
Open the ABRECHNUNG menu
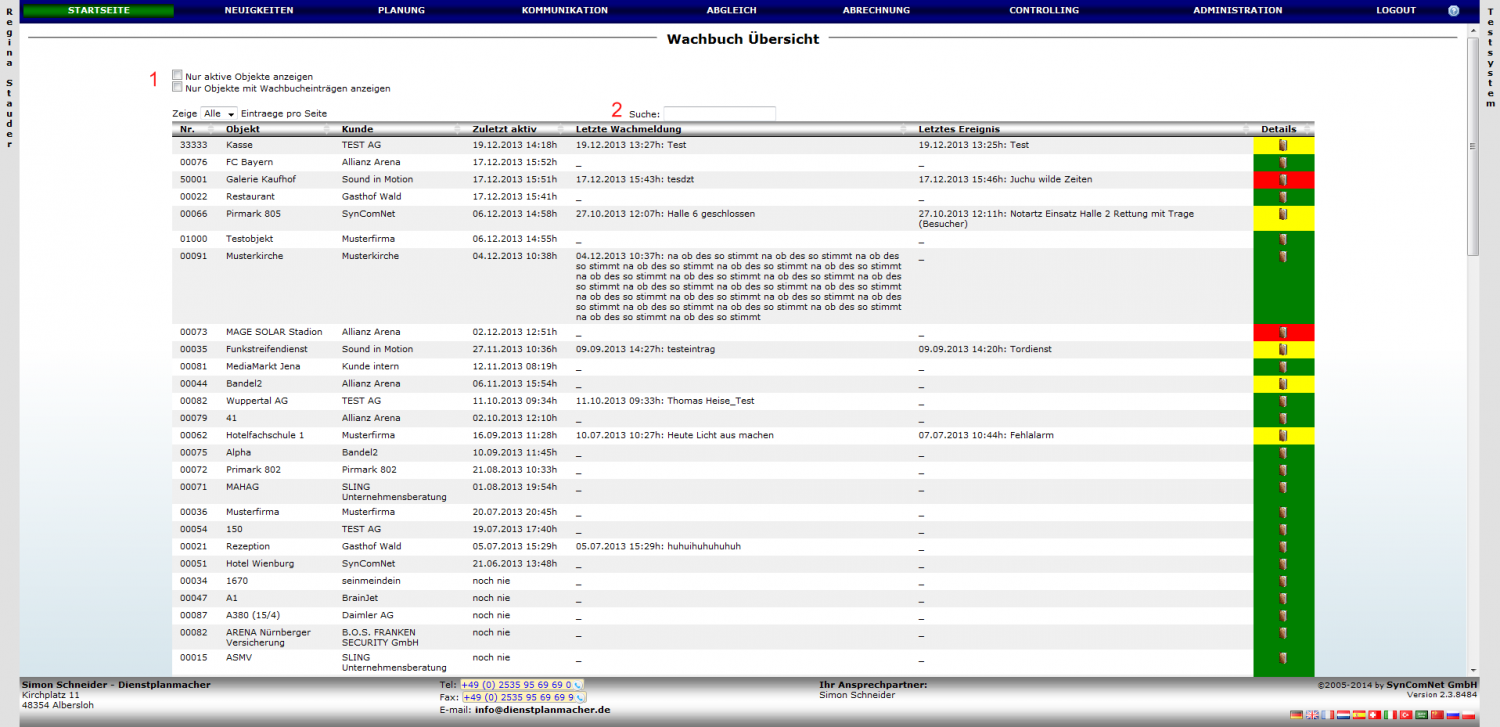[877, 11]
